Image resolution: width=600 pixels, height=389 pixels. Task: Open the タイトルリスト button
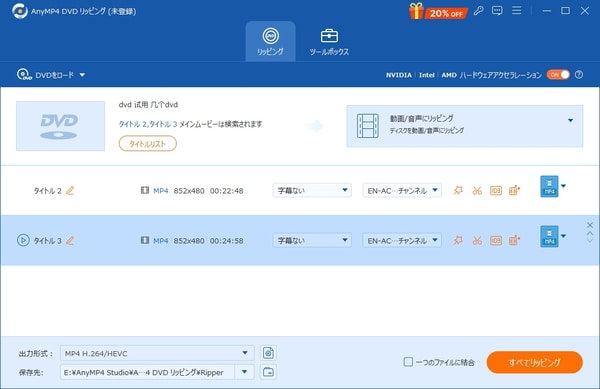point(148,143)
